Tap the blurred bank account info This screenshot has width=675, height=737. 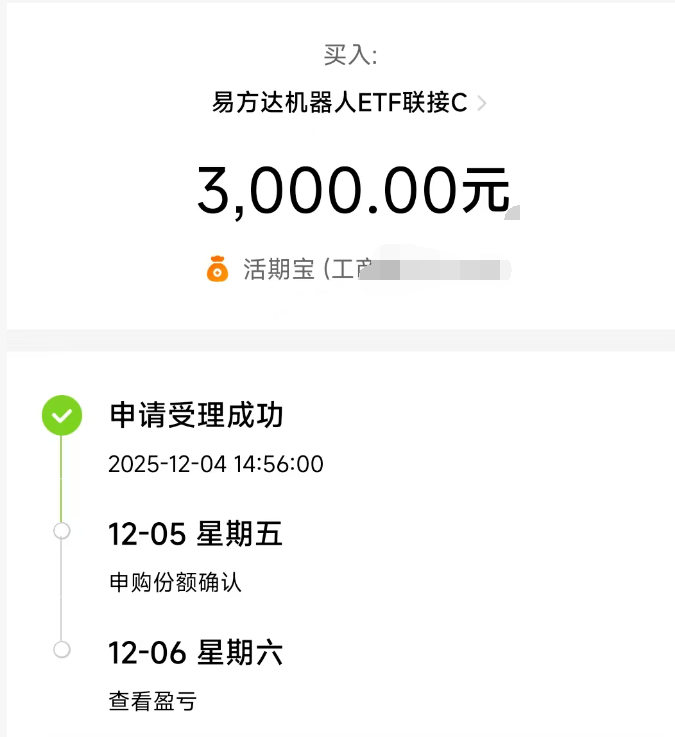pyautogui.click(x=435, y=269)
